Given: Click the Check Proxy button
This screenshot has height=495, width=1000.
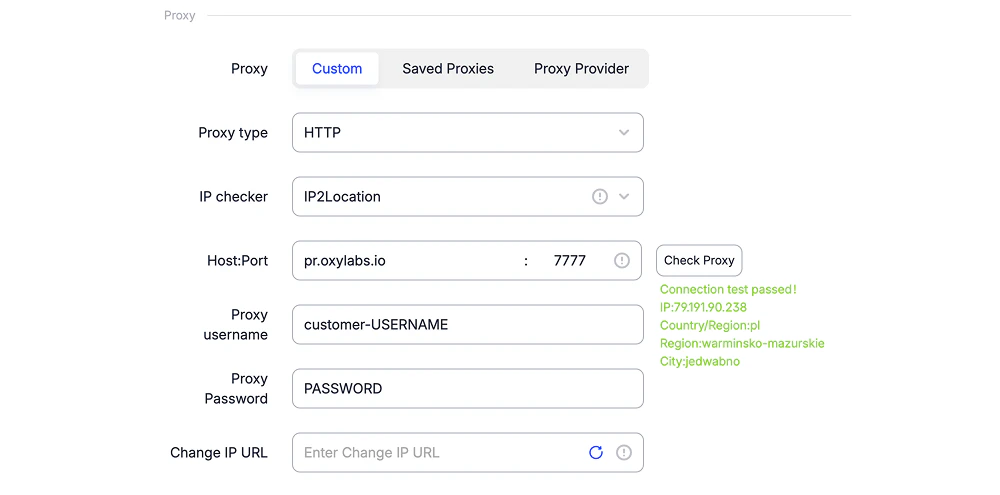Looking at the screenshot, I should pyautogui.click(x=699, y=260).
